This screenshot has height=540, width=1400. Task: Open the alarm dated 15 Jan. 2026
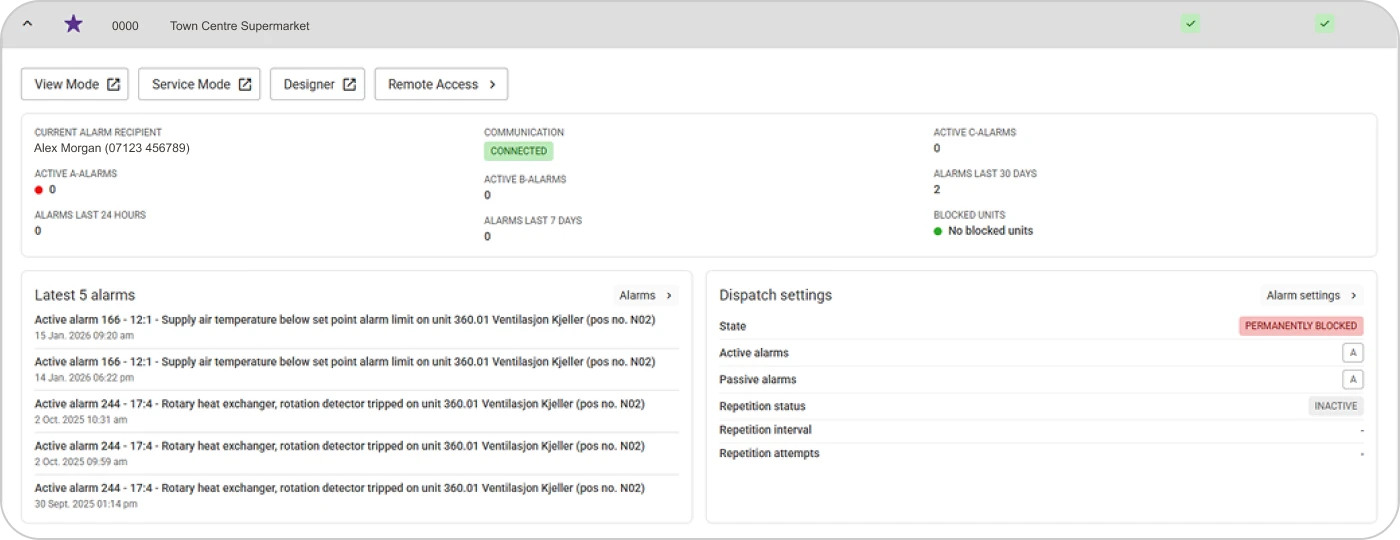point(344,320)
